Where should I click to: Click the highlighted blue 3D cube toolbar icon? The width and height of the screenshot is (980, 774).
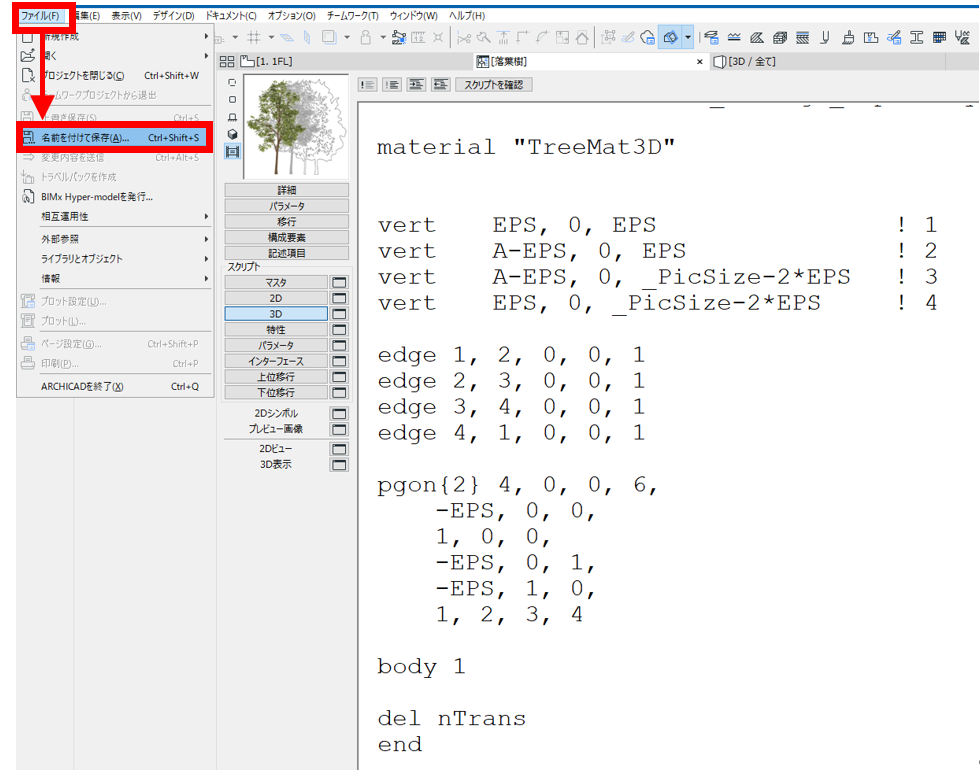(670, 38)
